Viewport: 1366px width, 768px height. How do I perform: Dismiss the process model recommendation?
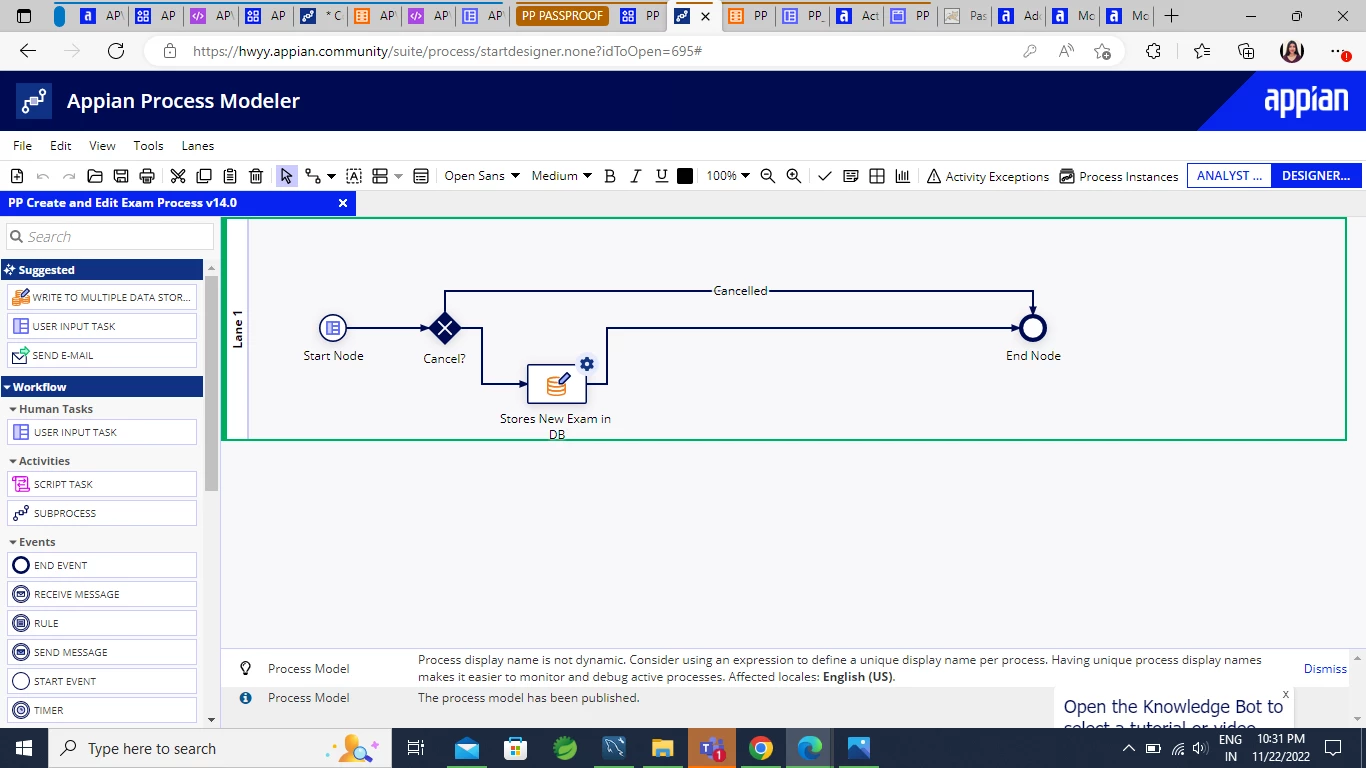coord(1325,669)
